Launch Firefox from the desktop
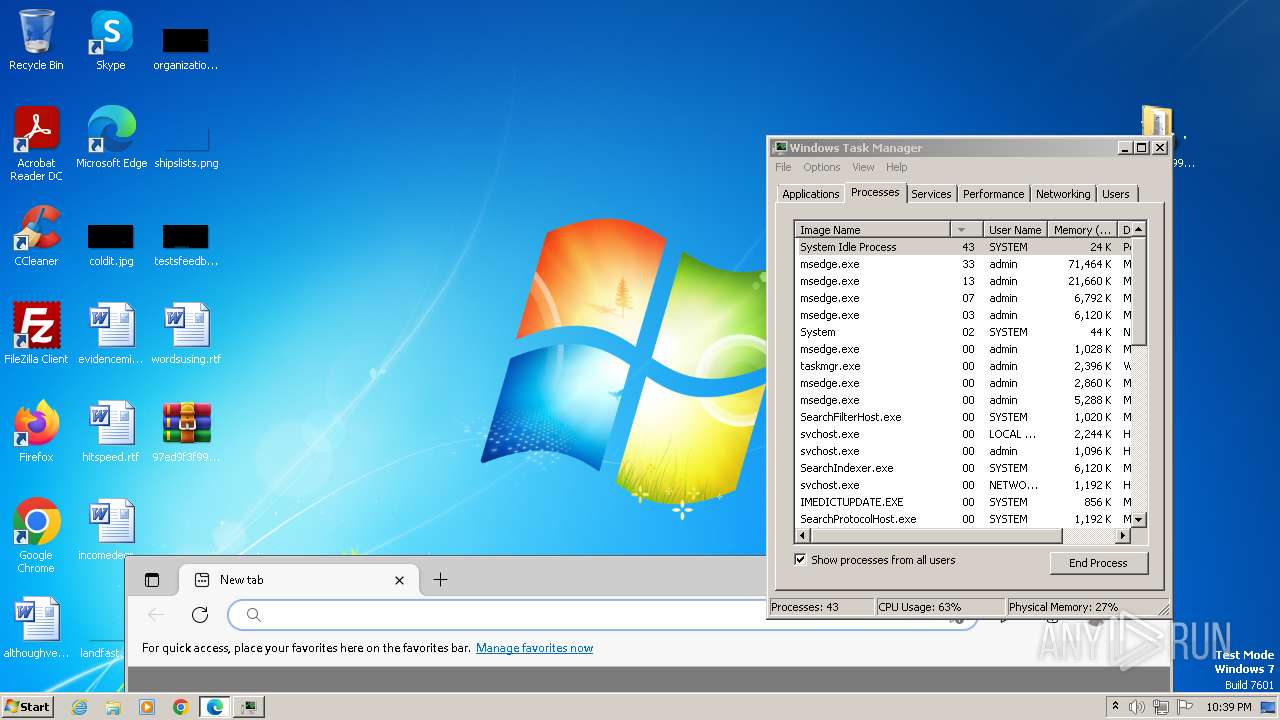The height and width of the screenshot is (720, 1280). click(36, 432)
